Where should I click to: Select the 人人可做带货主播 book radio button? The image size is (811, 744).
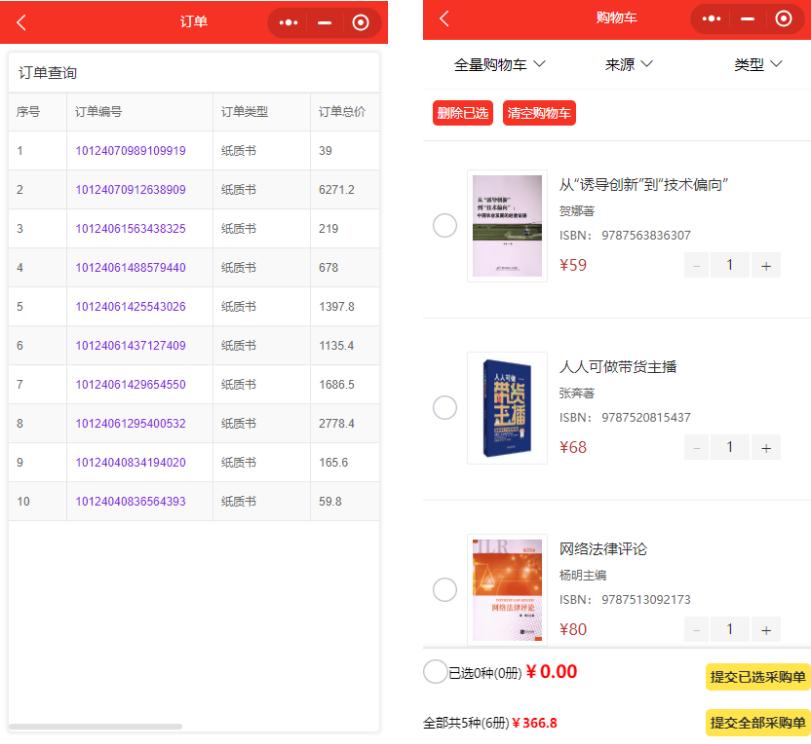(445, 408)
